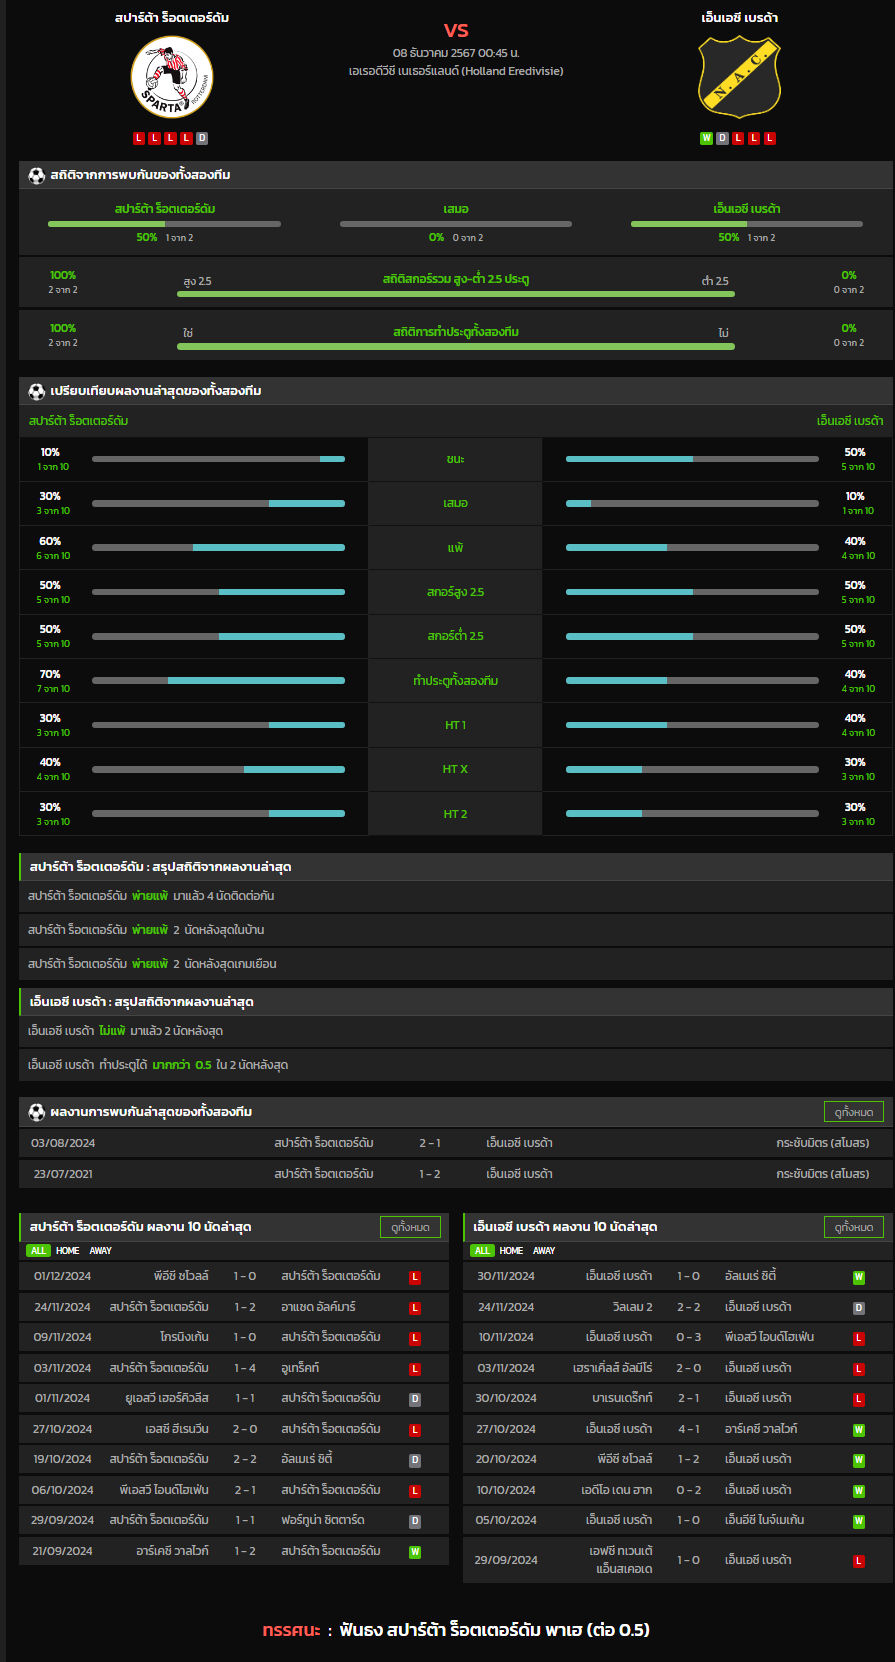Select the ALL tab in NAC Breda's last 10 results
Image resolution: width=895 pixels, height=1662 pixels.
click(482, 1251)
